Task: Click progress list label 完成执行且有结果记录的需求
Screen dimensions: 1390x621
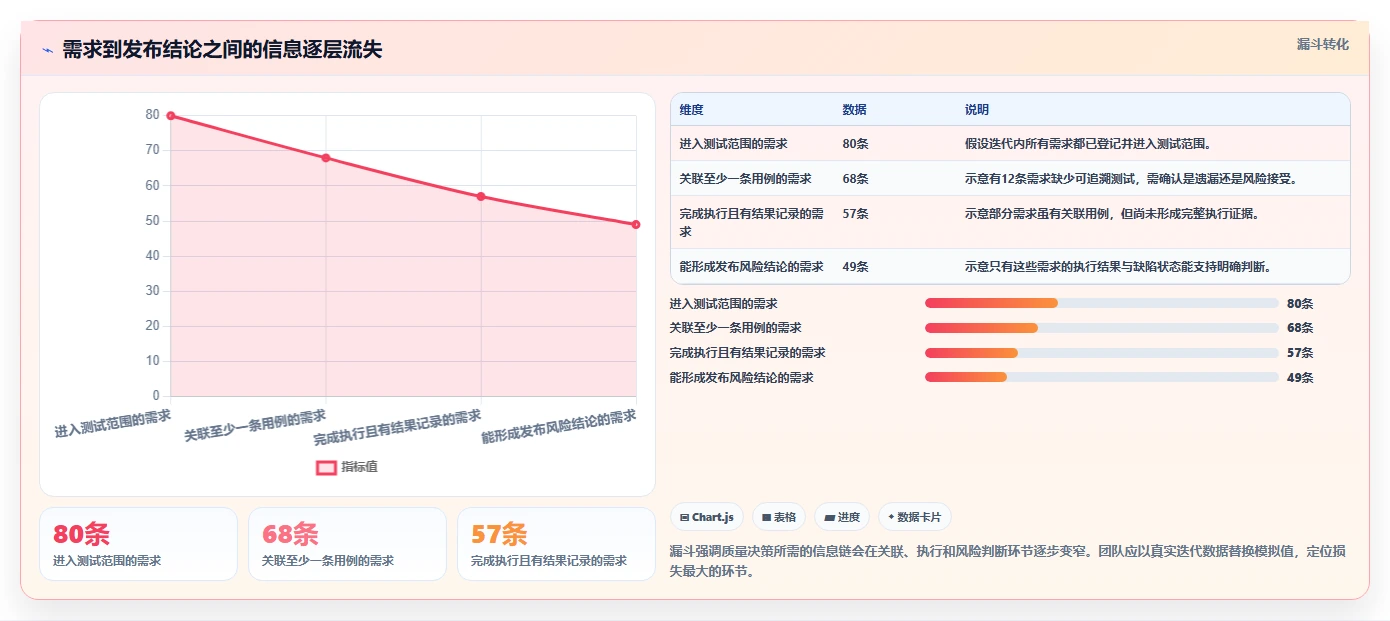Action: [748, 353]
